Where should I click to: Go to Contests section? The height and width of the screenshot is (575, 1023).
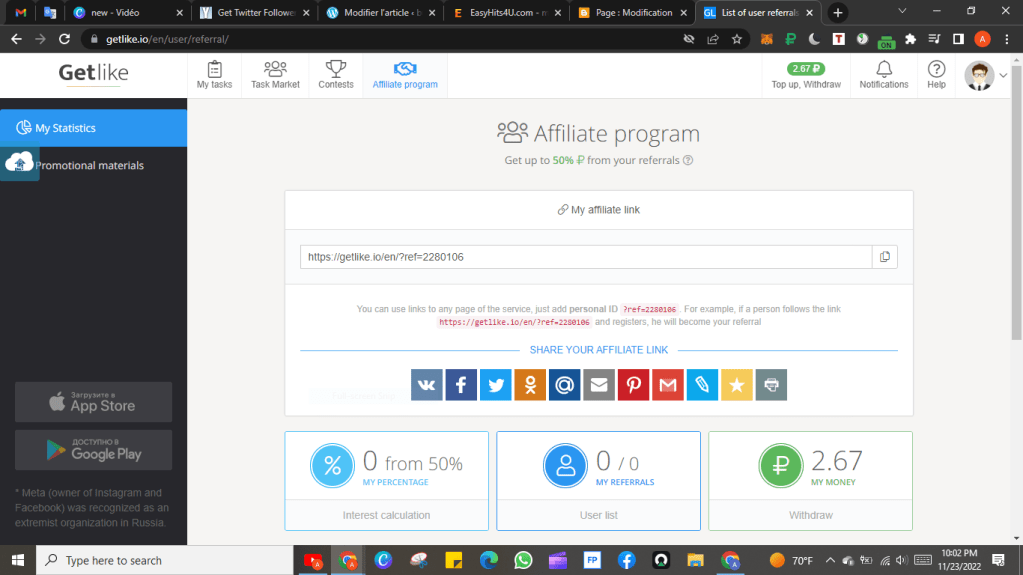click(x=336, y=75)
